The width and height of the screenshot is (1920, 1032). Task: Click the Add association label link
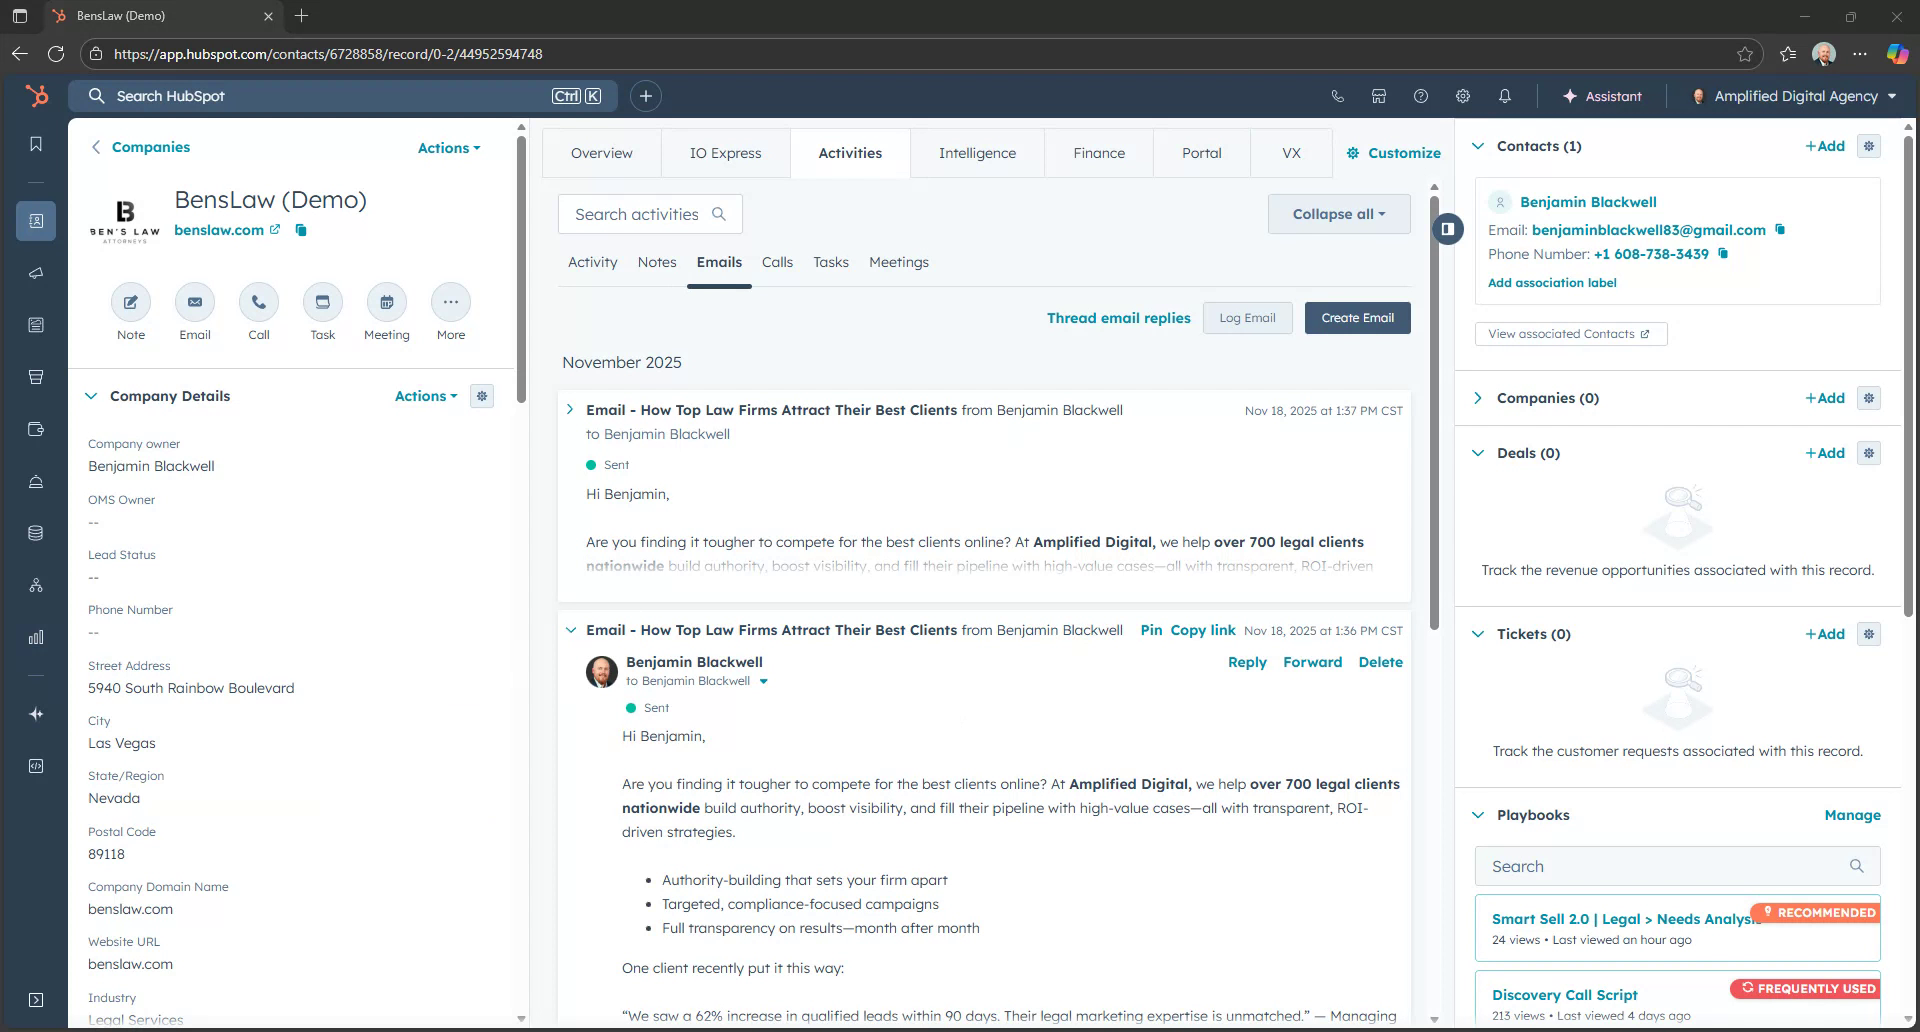tap(1552, 283)
